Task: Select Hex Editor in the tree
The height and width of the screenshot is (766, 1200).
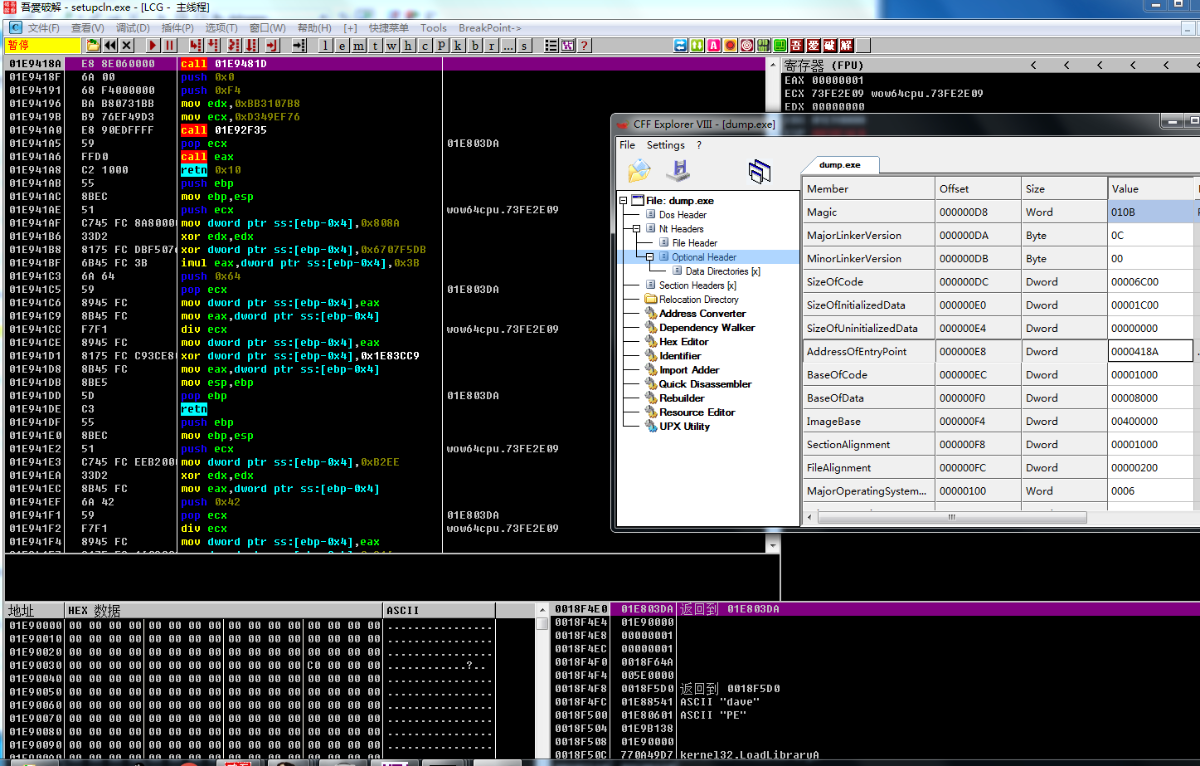Action: 683,342
